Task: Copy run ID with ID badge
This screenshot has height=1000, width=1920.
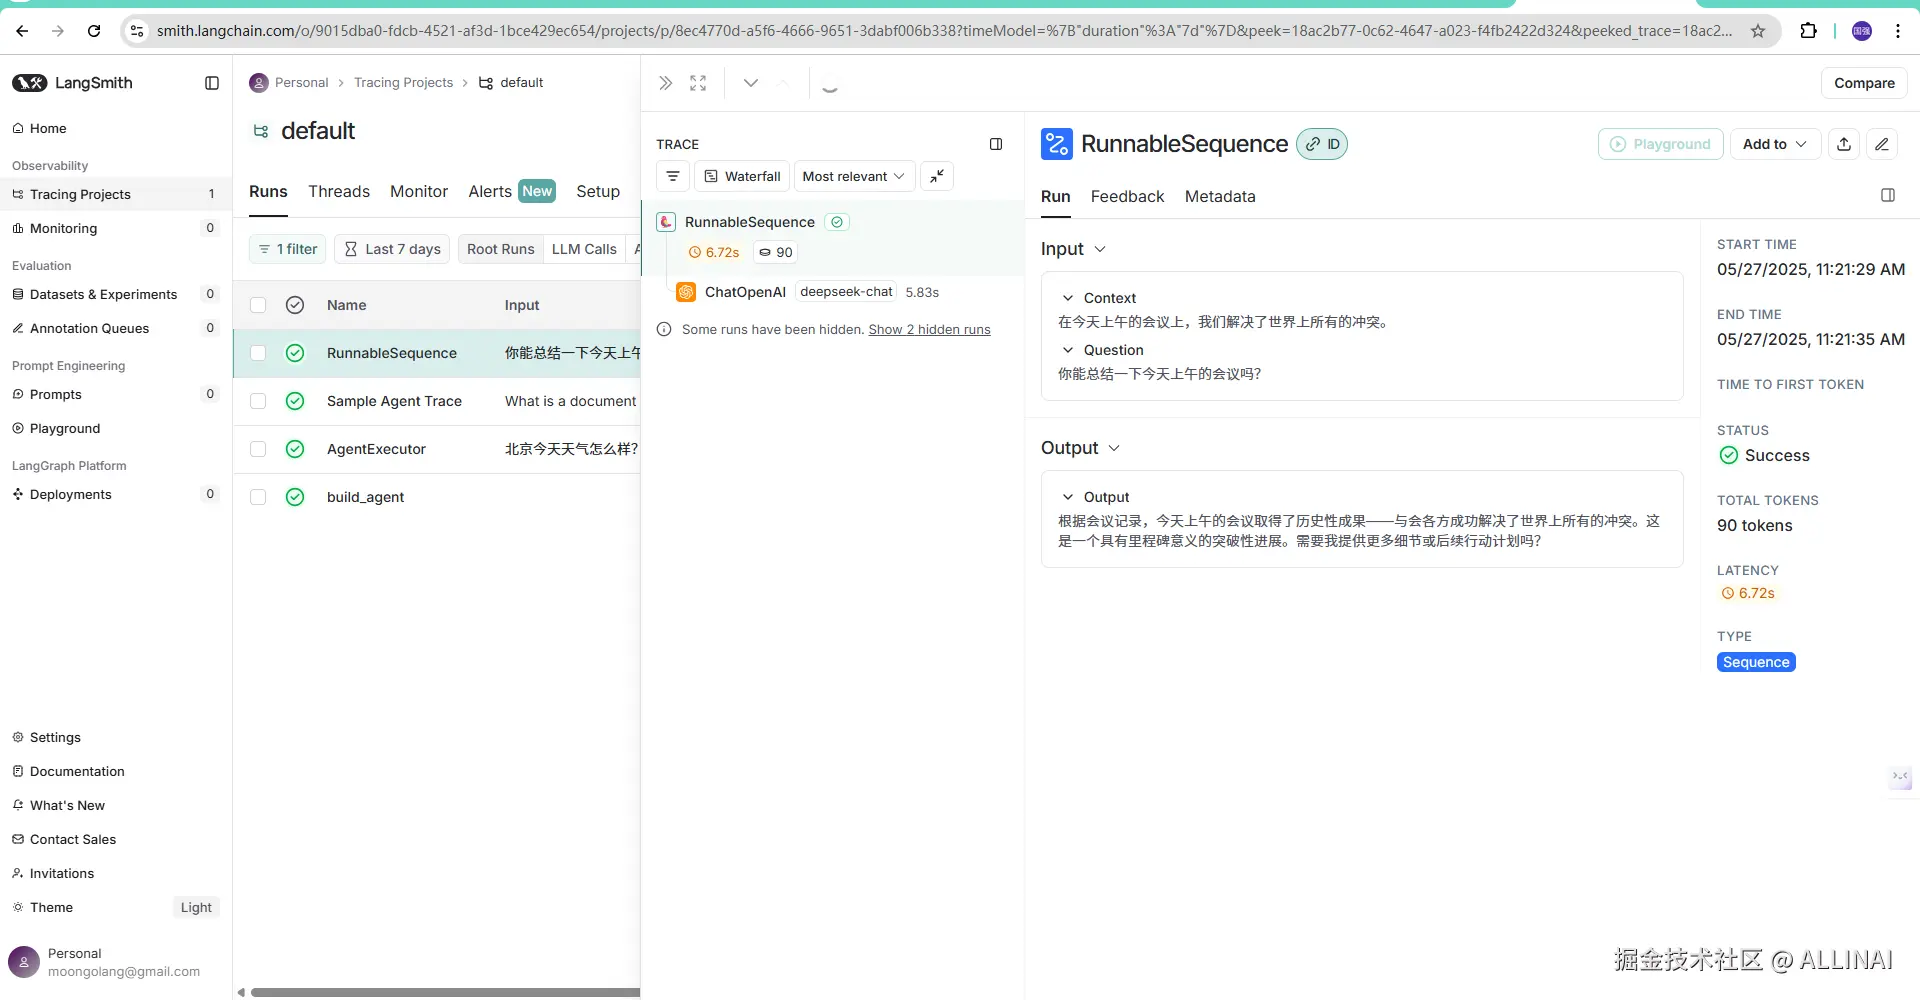Action: (1322, 144)
